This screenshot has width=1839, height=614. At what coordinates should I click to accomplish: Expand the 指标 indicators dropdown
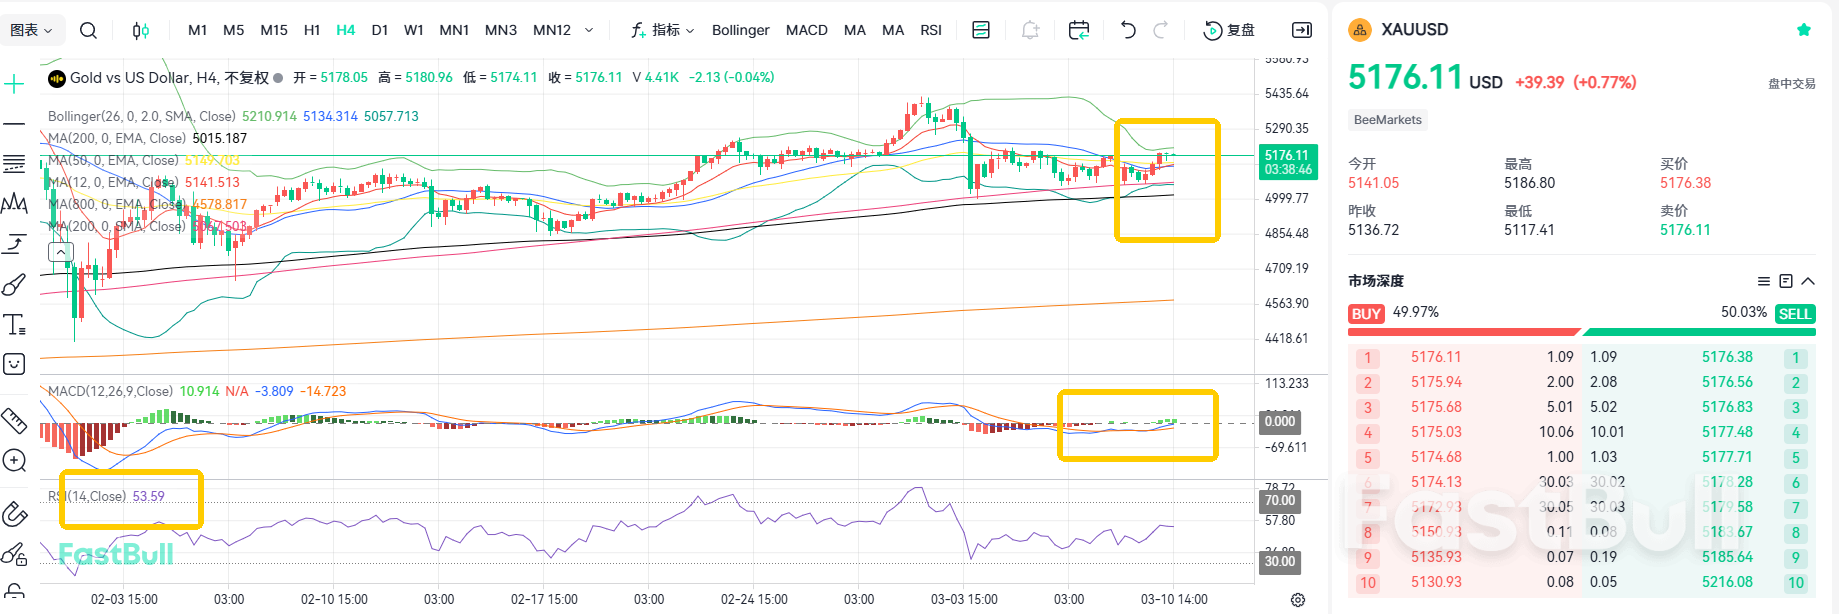click(x=663, y=30)
